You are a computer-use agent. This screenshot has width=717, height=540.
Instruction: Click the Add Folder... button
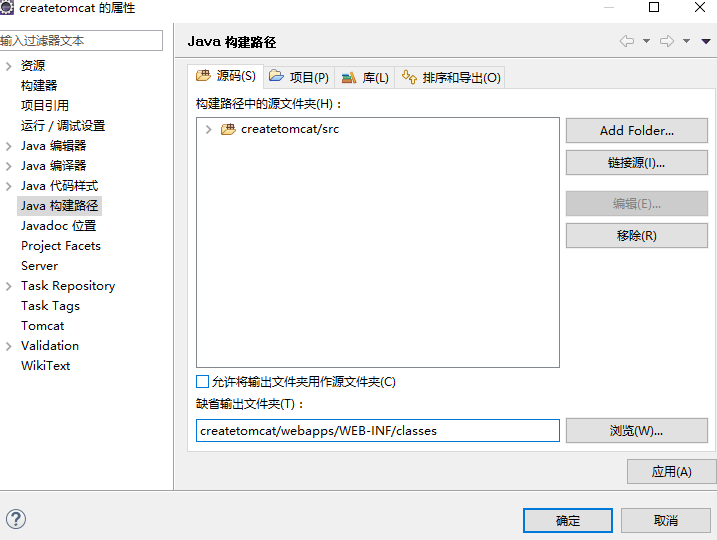click(637, 131)
